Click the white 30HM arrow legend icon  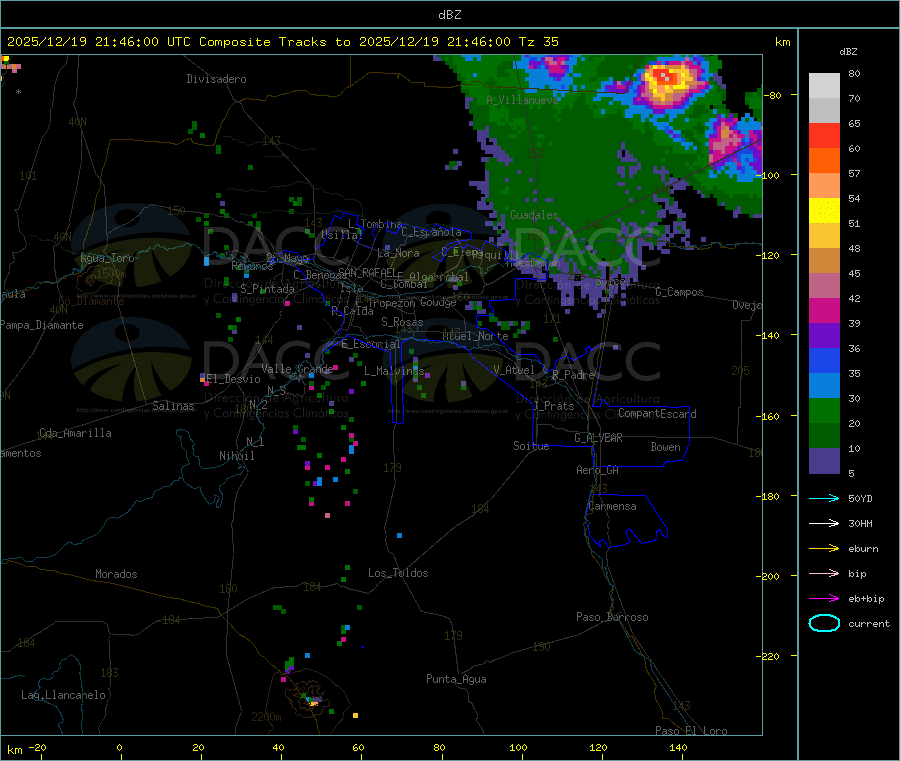point(824,523)
